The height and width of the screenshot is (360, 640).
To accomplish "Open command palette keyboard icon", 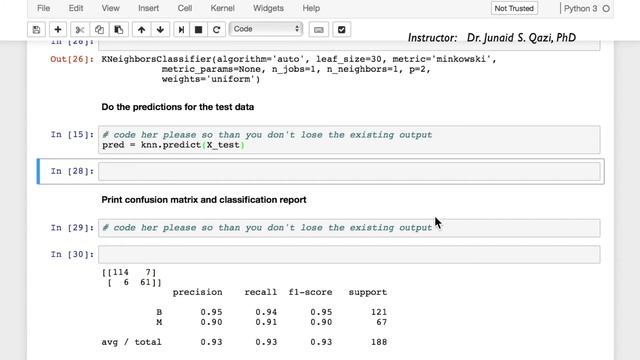I will click(x=319, y=29).
